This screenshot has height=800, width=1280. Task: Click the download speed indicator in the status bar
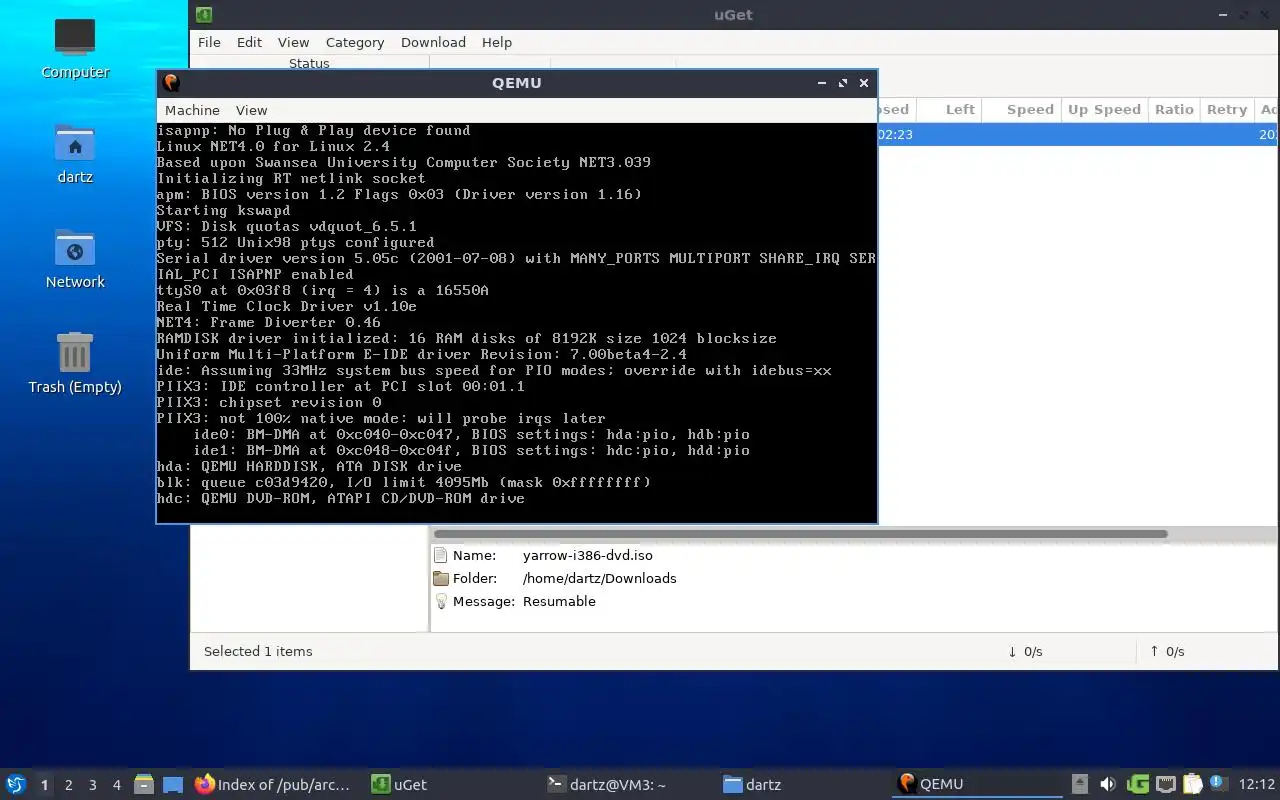(1025, 651)
